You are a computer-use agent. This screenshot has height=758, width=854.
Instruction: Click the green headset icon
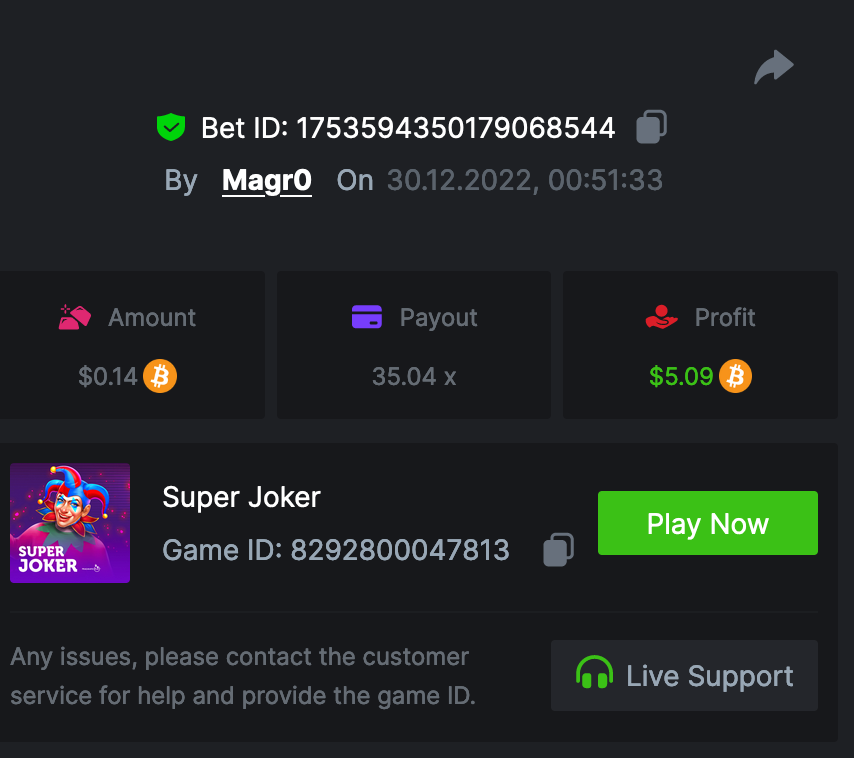595,675
